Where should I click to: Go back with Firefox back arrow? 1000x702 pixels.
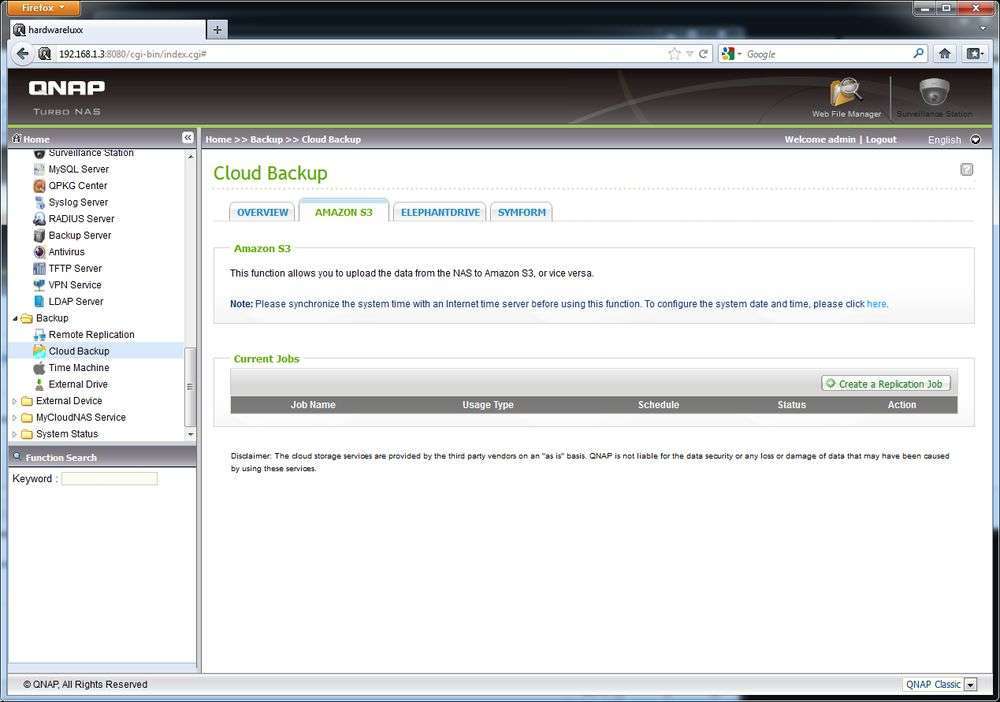point(23,54)
